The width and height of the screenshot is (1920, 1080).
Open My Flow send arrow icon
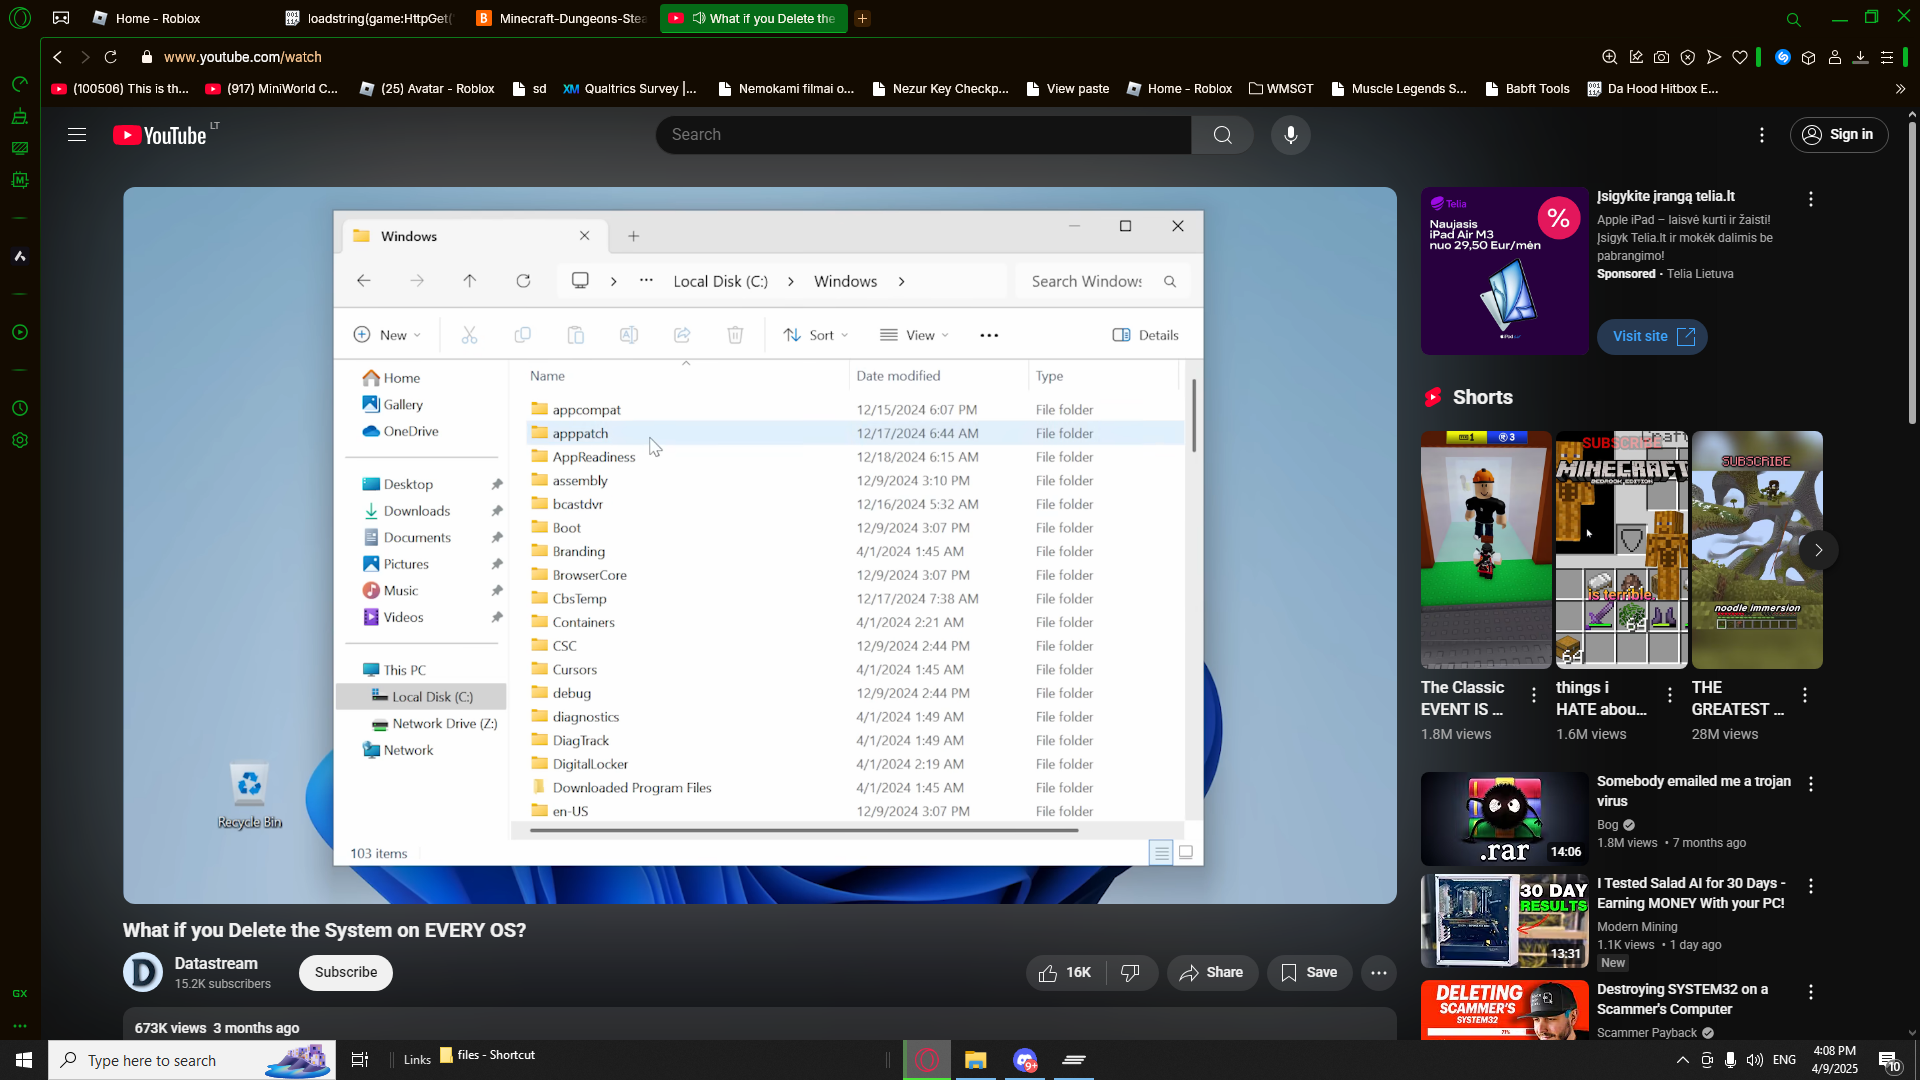1713,57
